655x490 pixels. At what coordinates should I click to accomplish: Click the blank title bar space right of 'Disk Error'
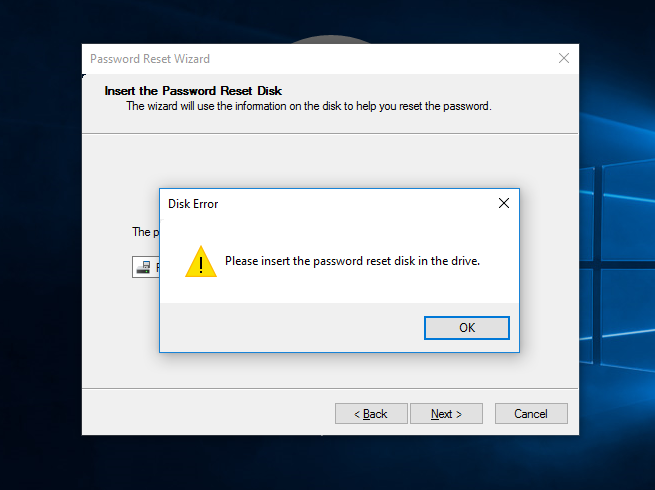tap(350, 204)
